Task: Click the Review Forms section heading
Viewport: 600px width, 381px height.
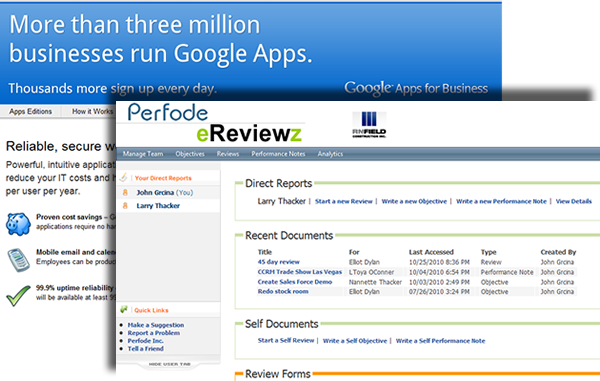Action: pos(278,374)
